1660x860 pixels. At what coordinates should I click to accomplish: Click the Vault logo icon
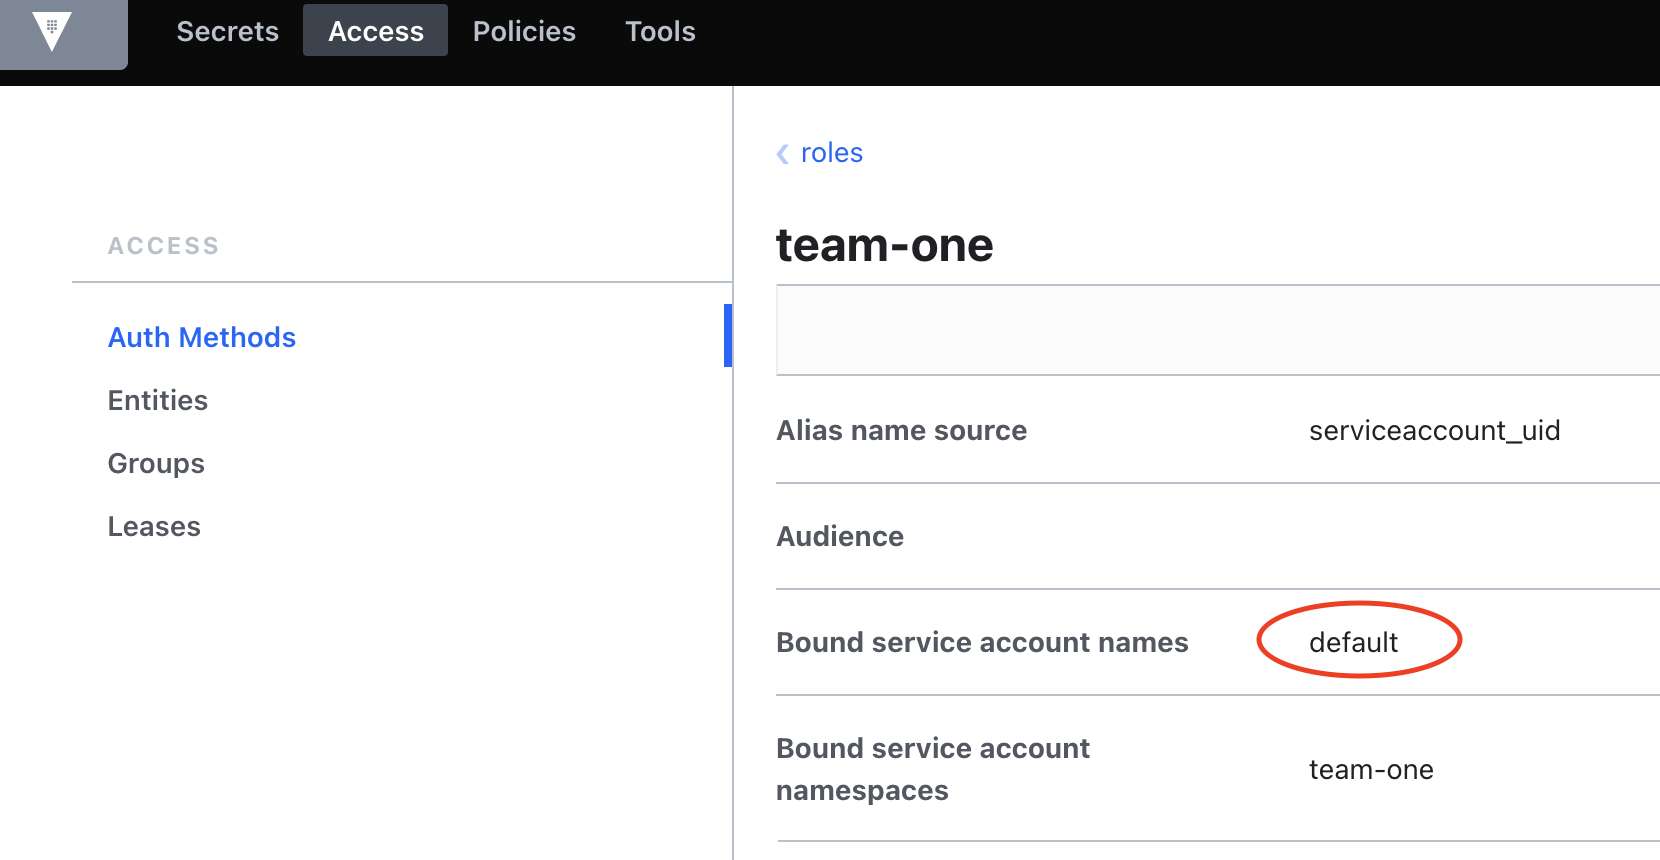point(52,31)
